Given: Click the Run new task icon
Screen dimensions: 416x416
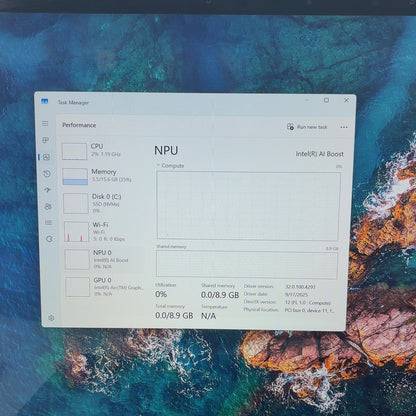Looking at the screenshot, I should pos(290,127).
